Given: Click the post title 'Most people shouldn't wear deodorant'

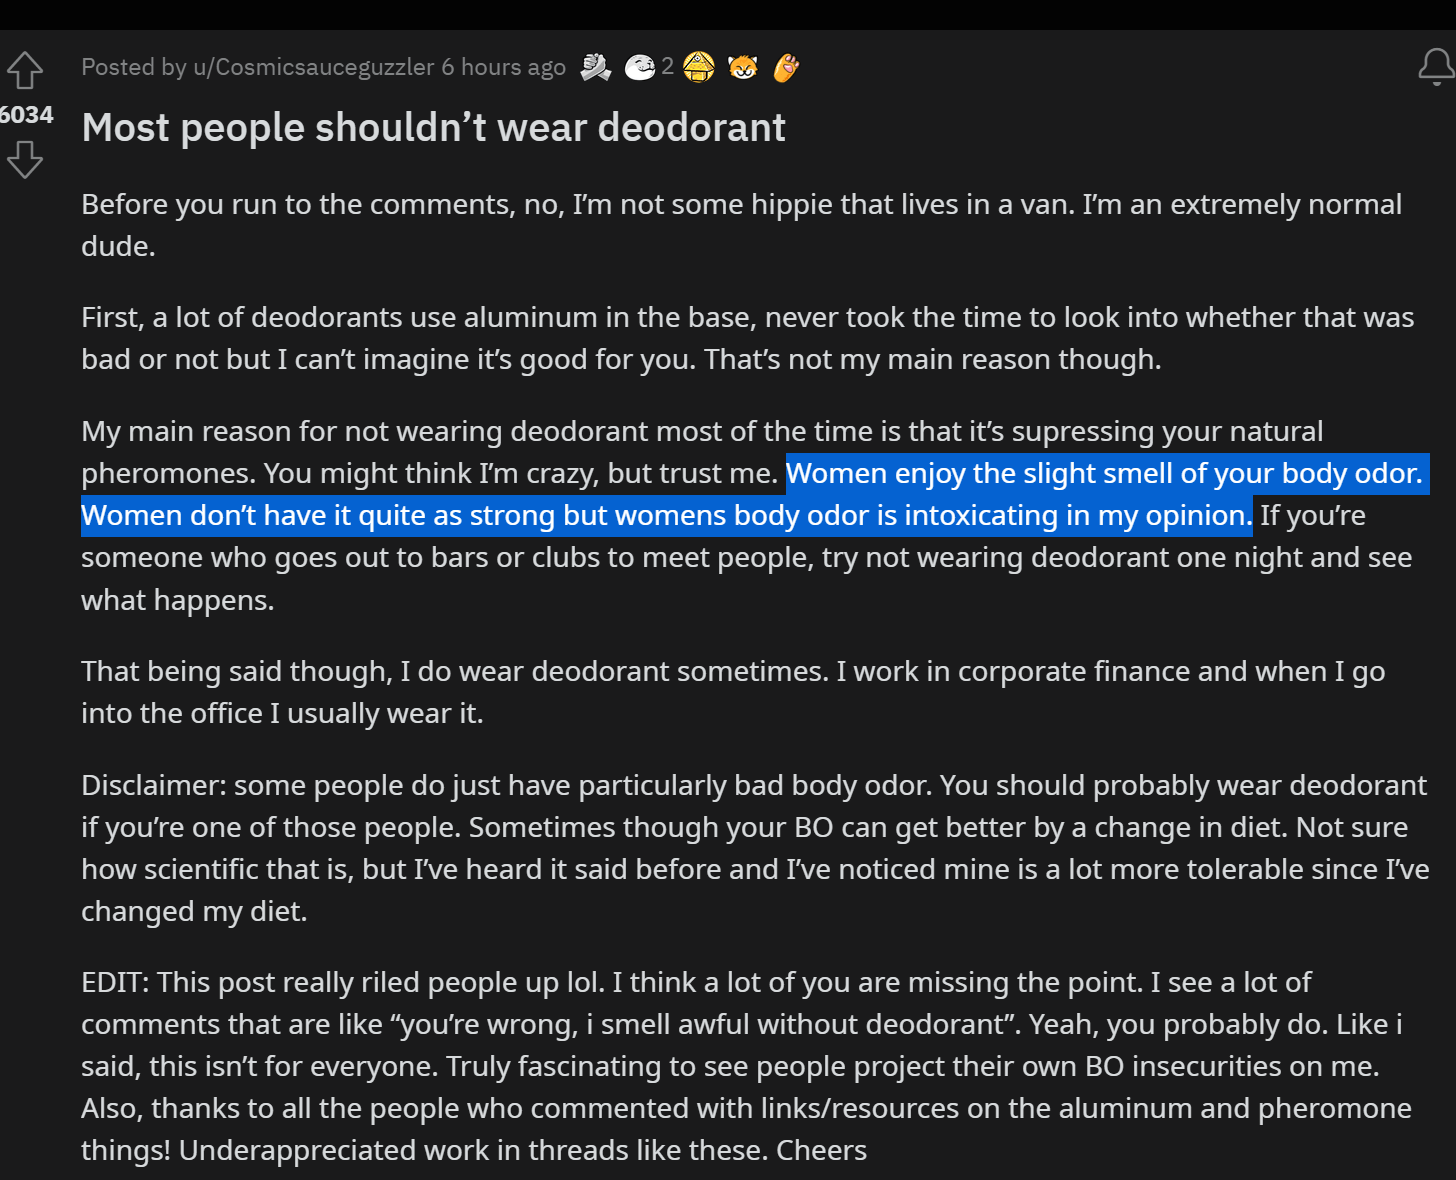Looking at the screenshot, I should [434, 128].
